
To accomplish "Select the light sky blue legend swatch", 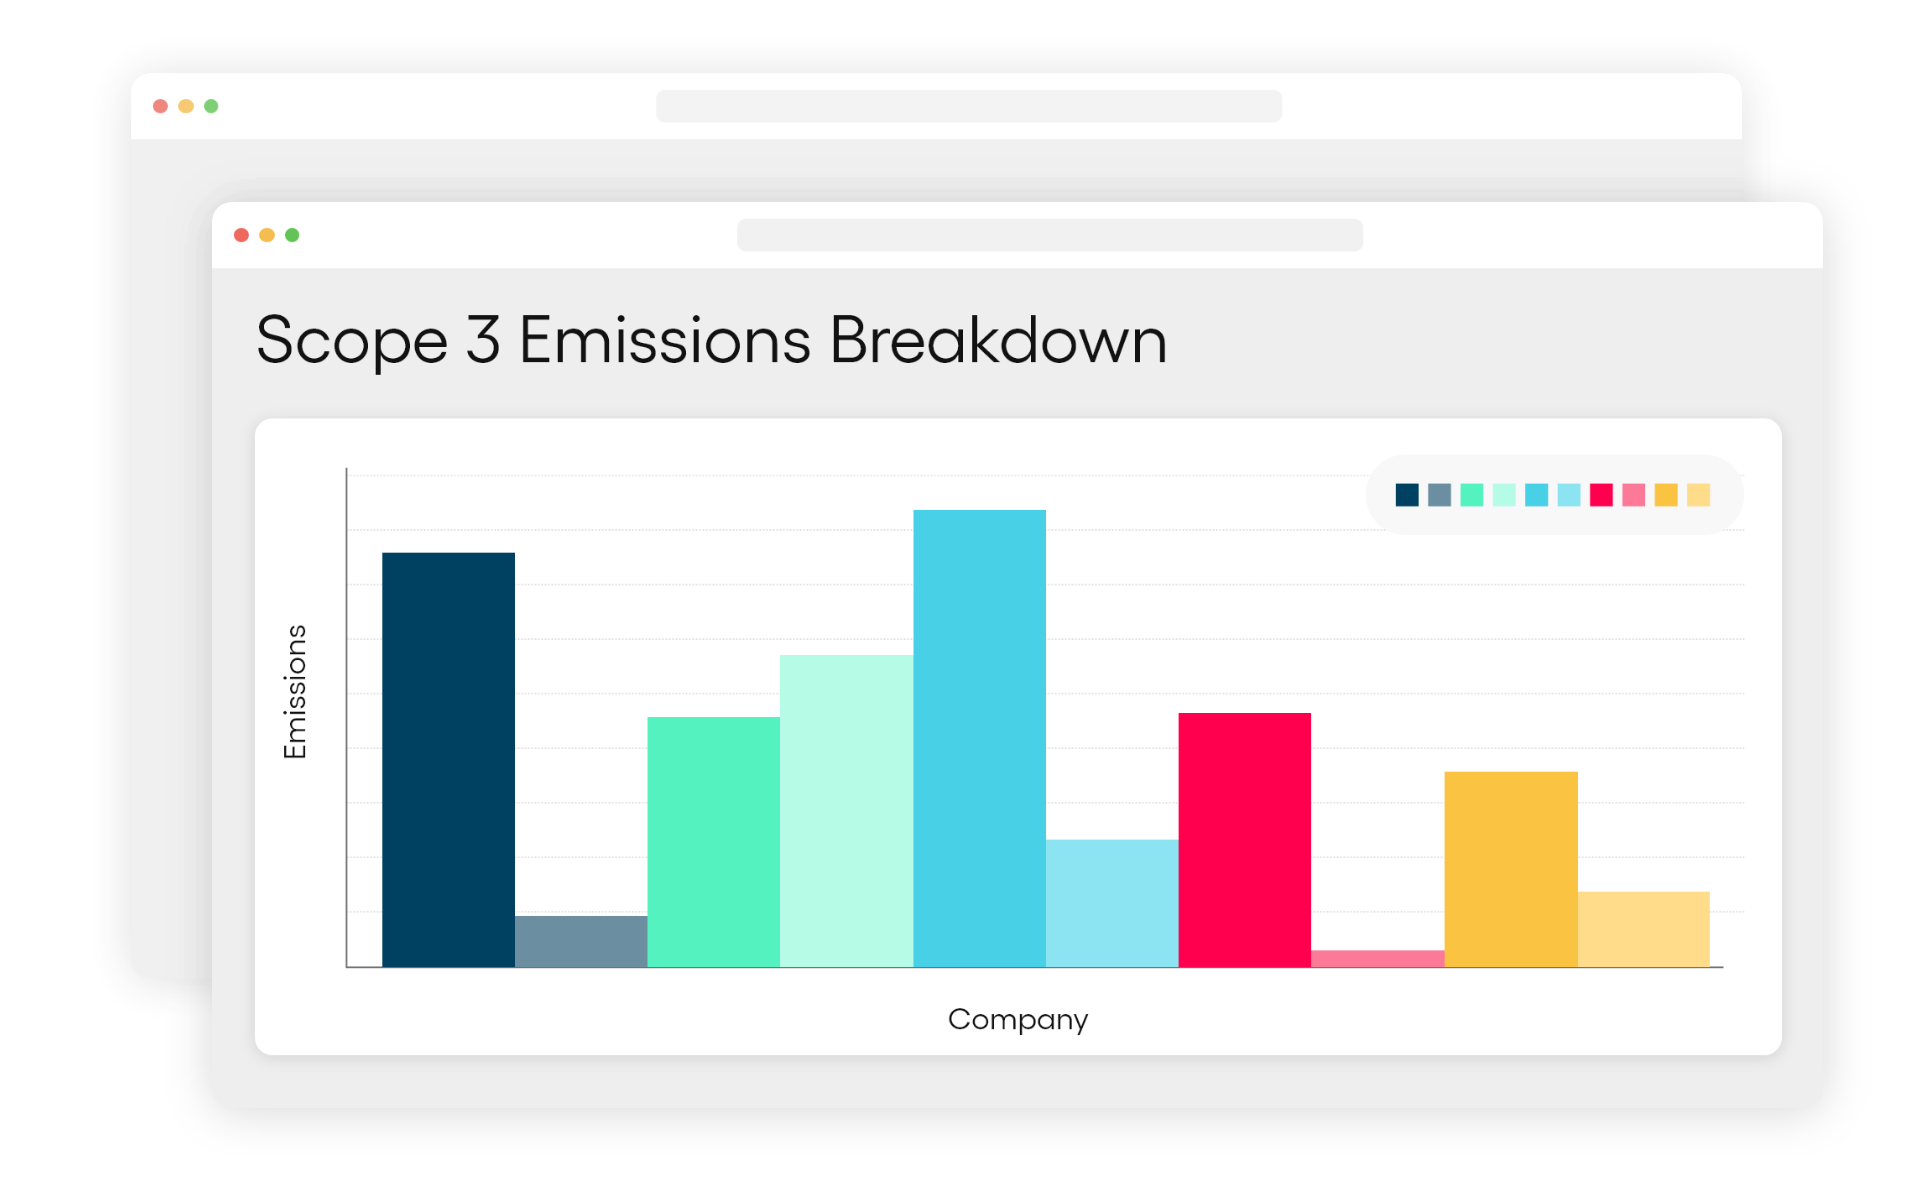I will [x=1569, y=495].
